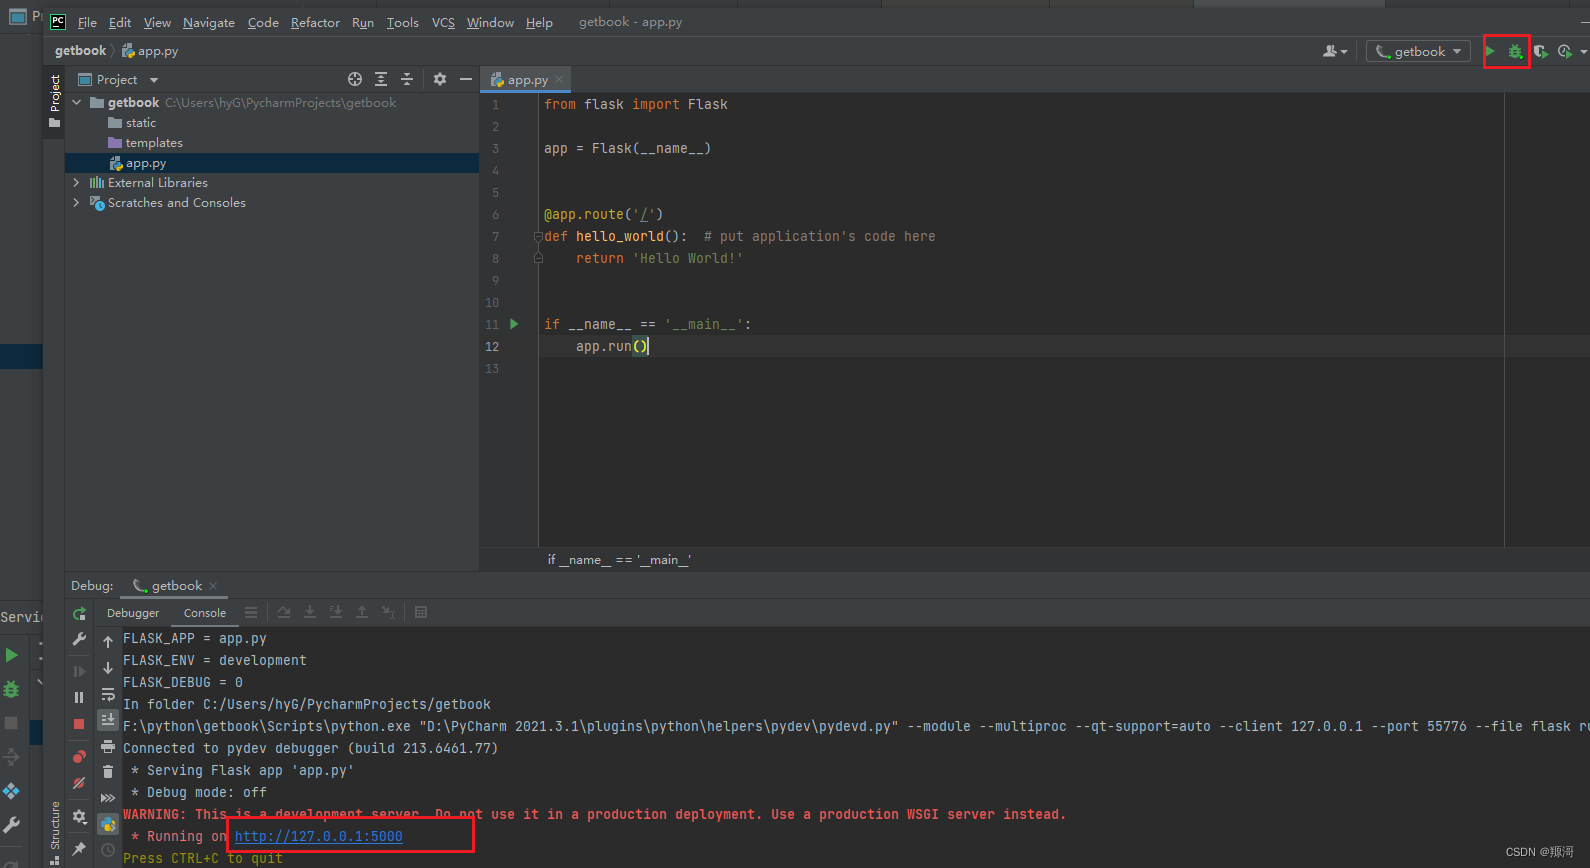Pause the program in debug panel
This screenshot has height=868, width=1590.
click(79, 698)
